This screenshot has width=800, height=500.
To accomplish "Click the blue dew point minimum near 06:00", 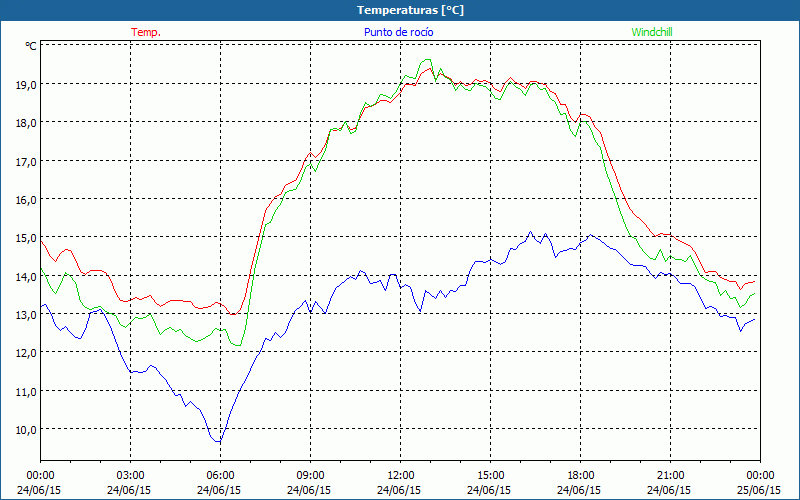I will click(x=218, y=441).
